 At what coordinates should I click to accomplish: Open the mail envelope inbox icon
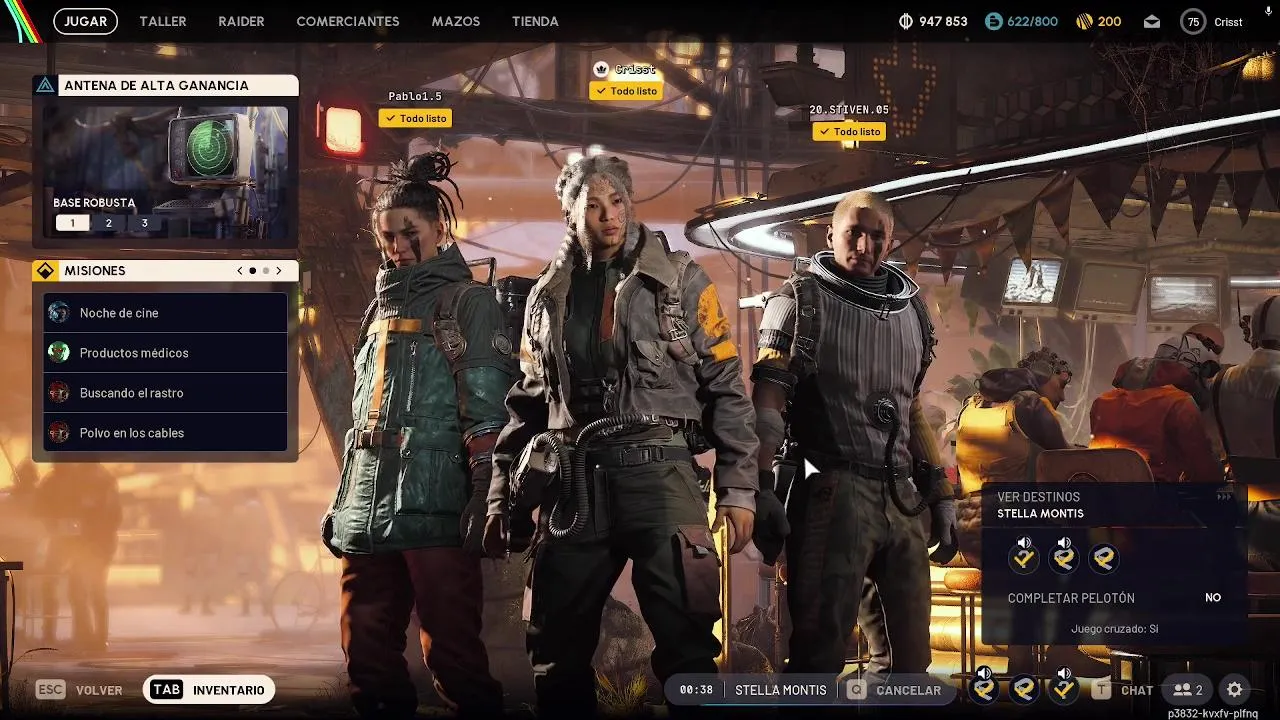click(1152, 21)
